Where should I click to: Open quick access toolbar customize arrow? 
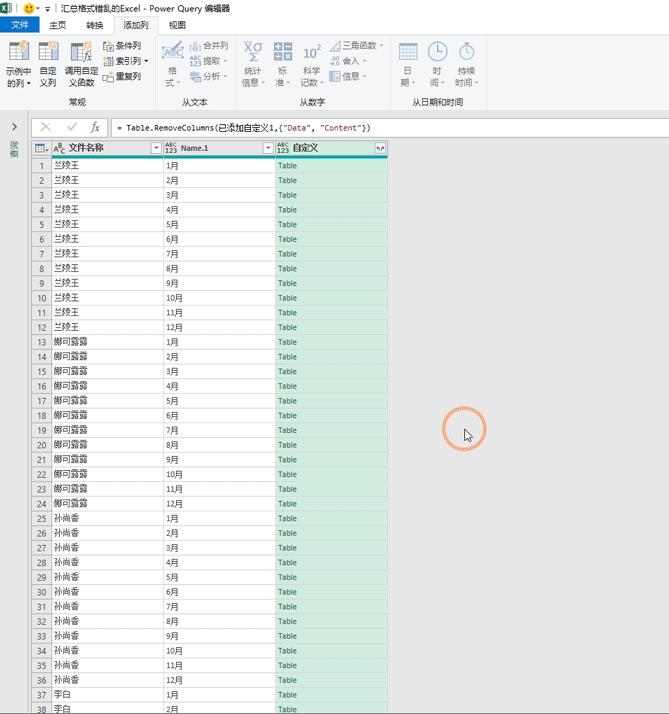[x=47, y=9]
